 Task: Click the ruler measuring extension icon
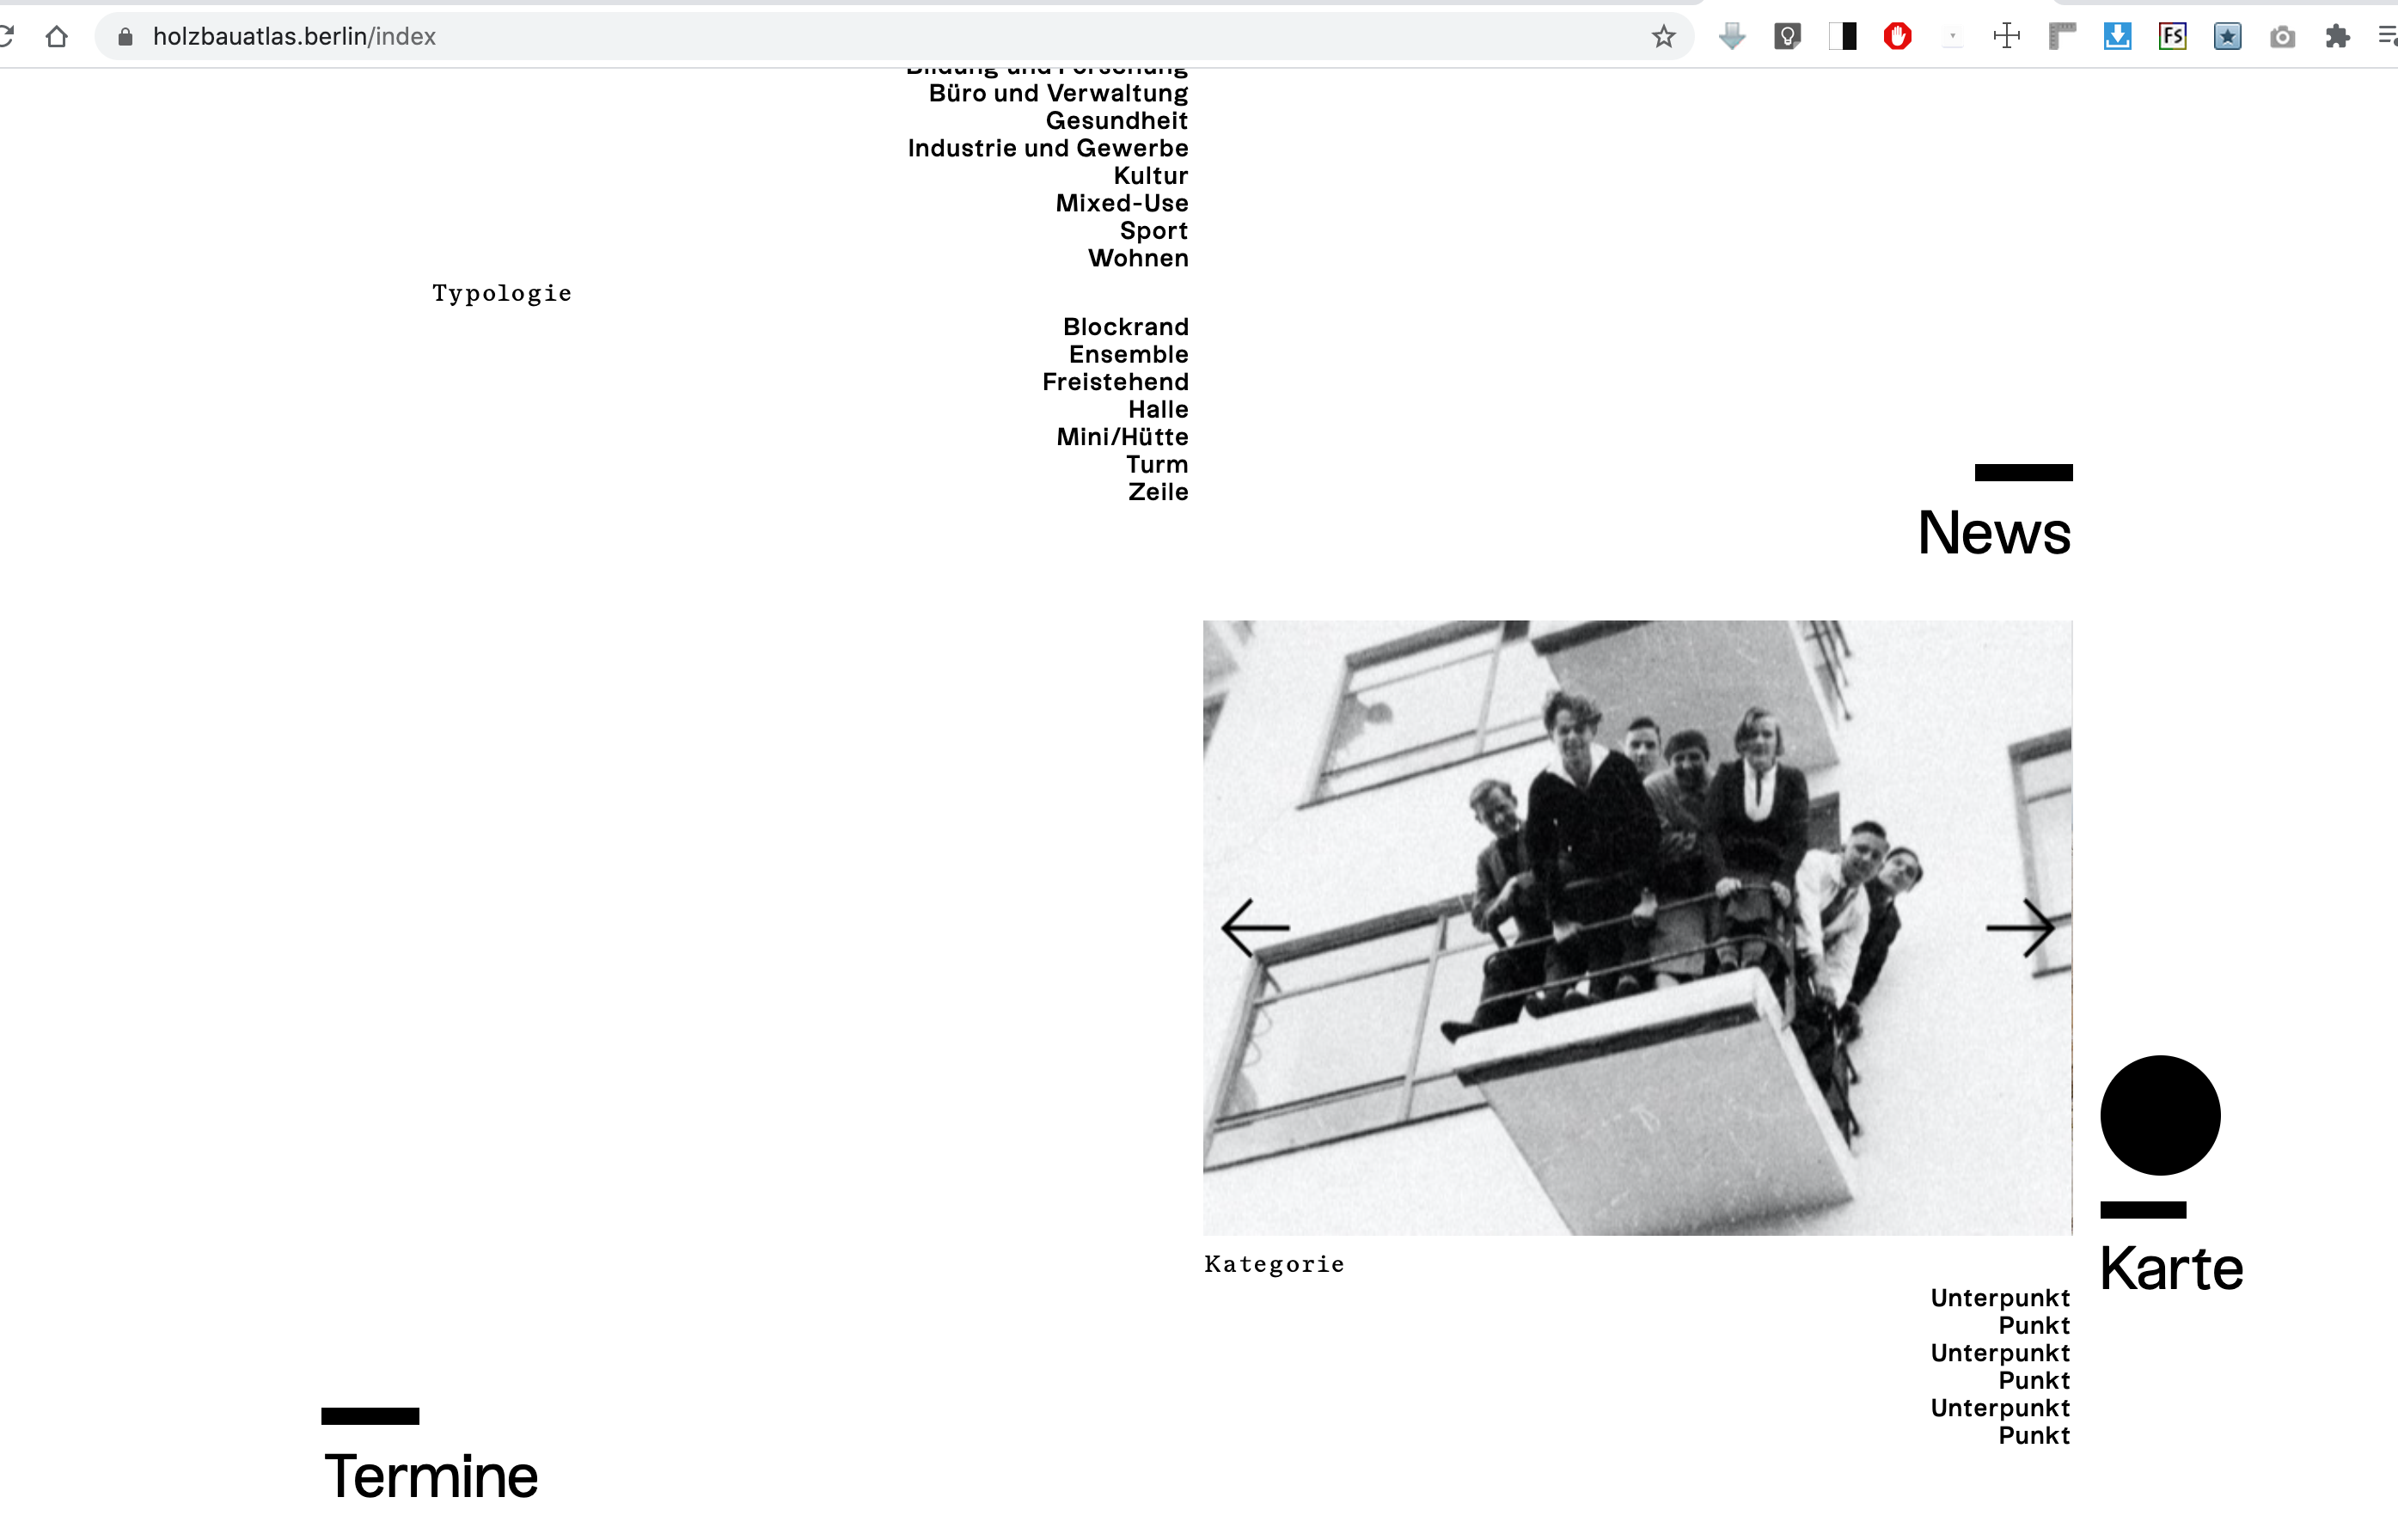point(2062,37)
